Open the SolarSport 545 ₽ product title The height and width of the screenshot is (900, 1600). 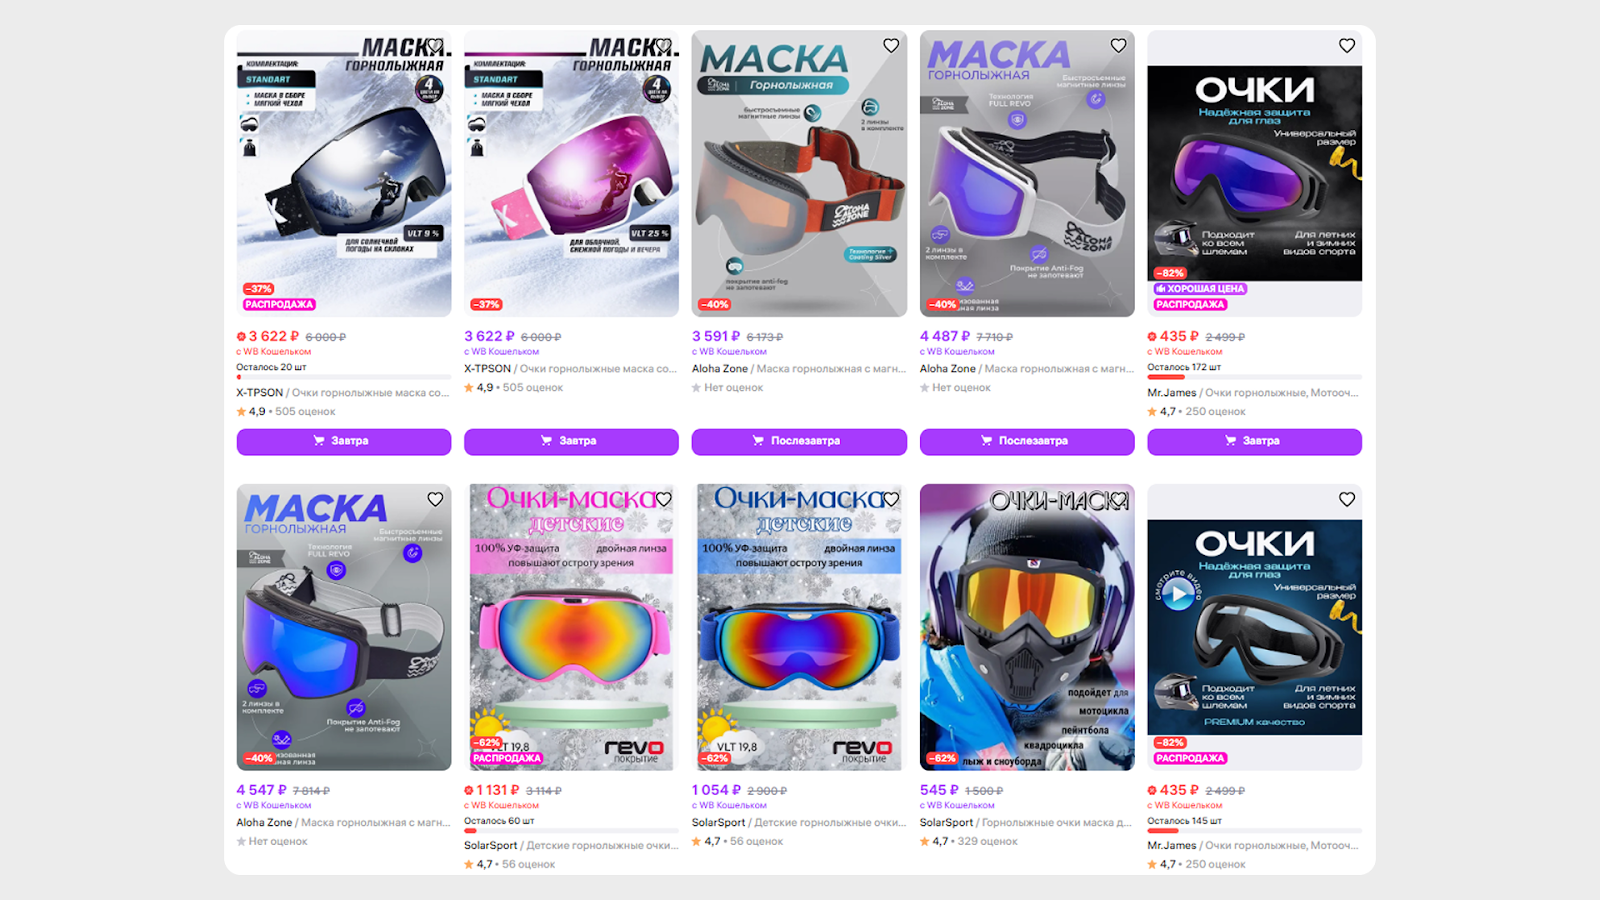coord(1026,823)
